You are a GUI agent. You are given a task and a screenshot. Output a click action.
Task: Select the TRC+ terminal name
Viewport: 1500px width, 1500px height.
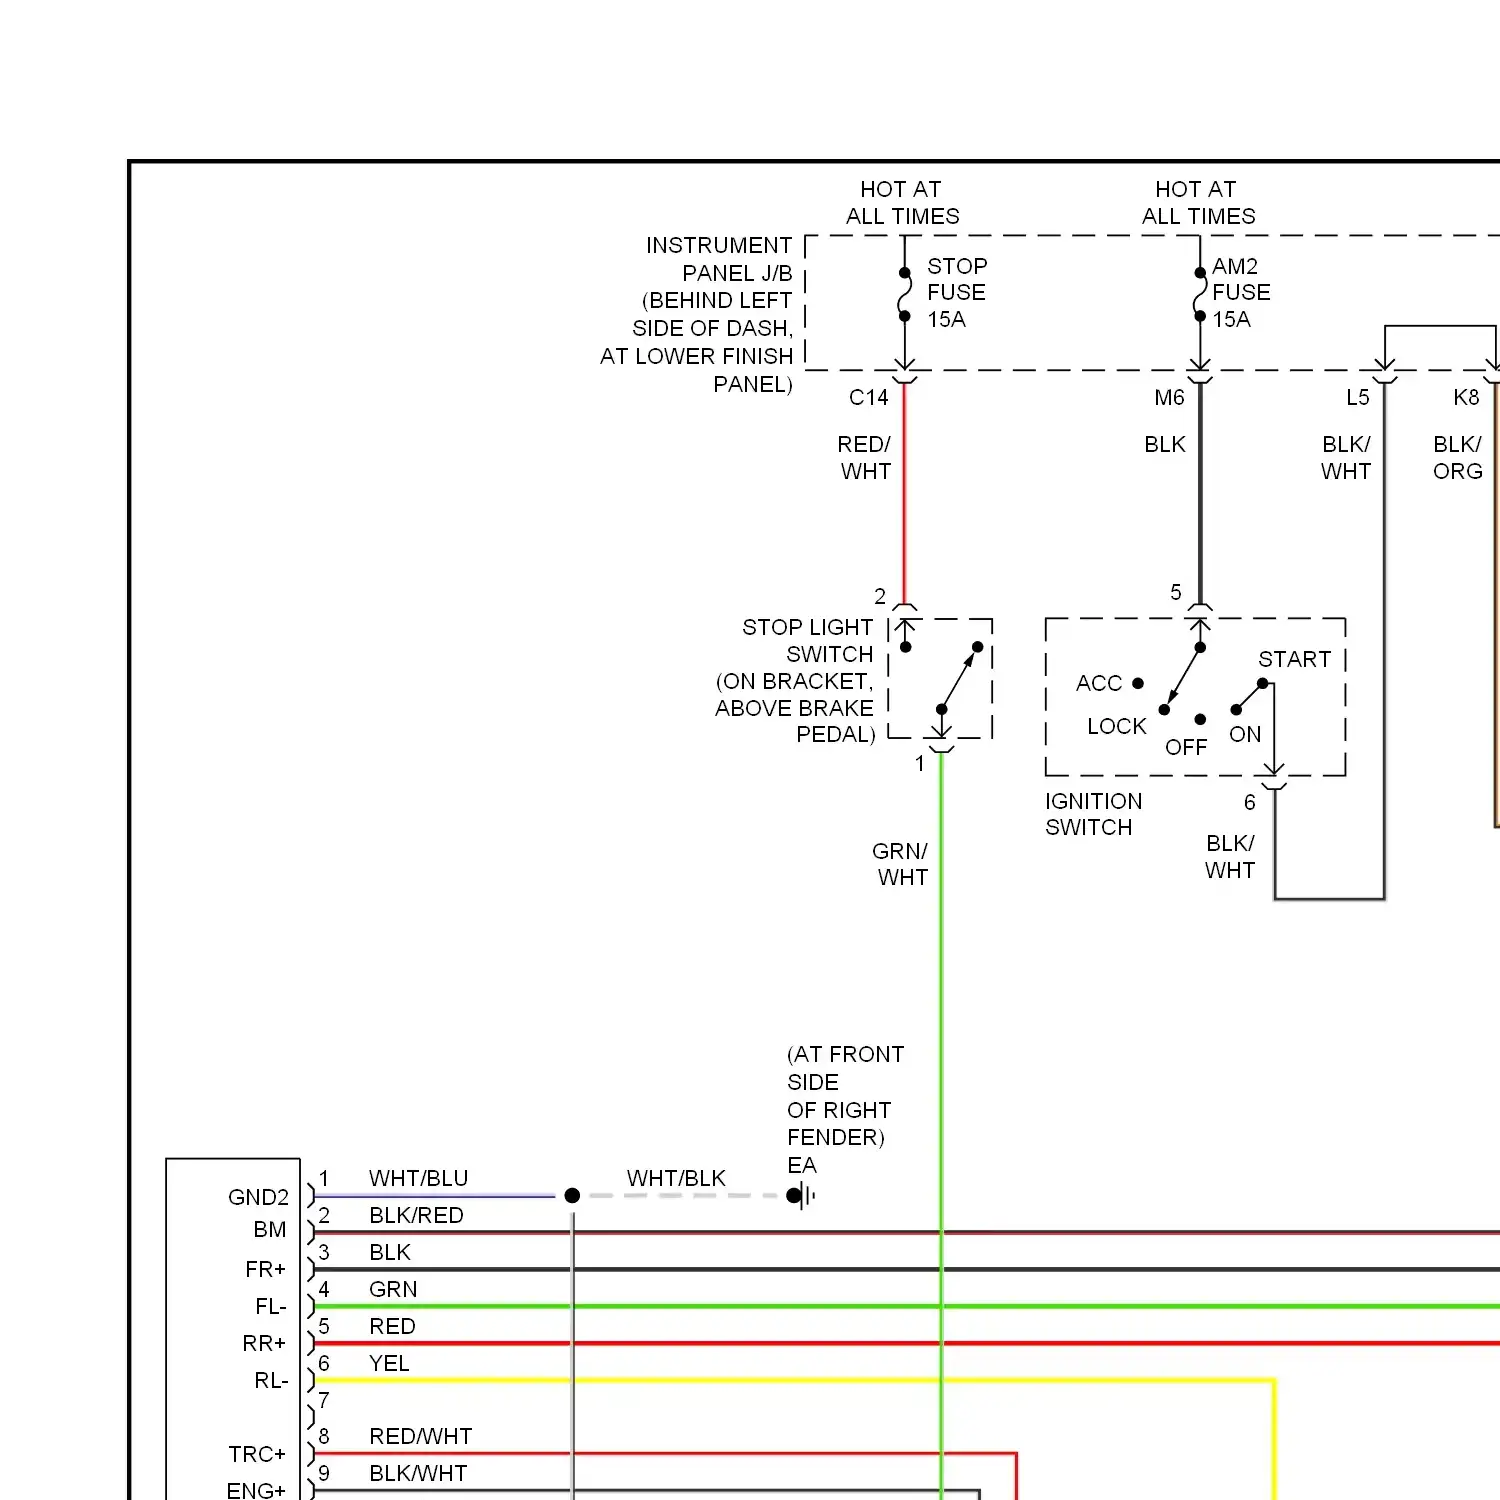point(257,1455)
